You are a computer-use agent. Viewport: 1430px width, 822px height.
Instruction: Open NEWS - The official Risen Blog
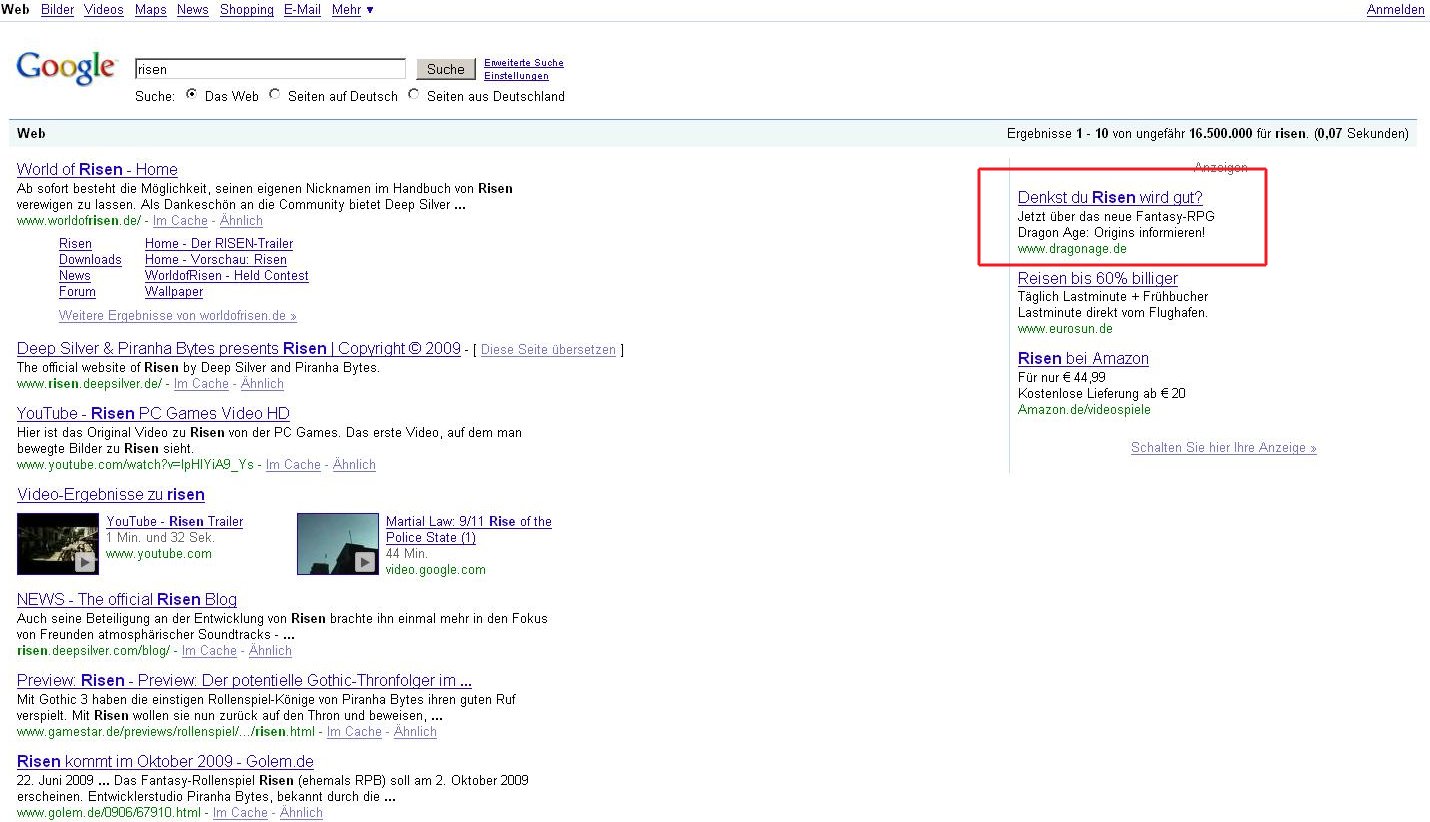[127, 599]
